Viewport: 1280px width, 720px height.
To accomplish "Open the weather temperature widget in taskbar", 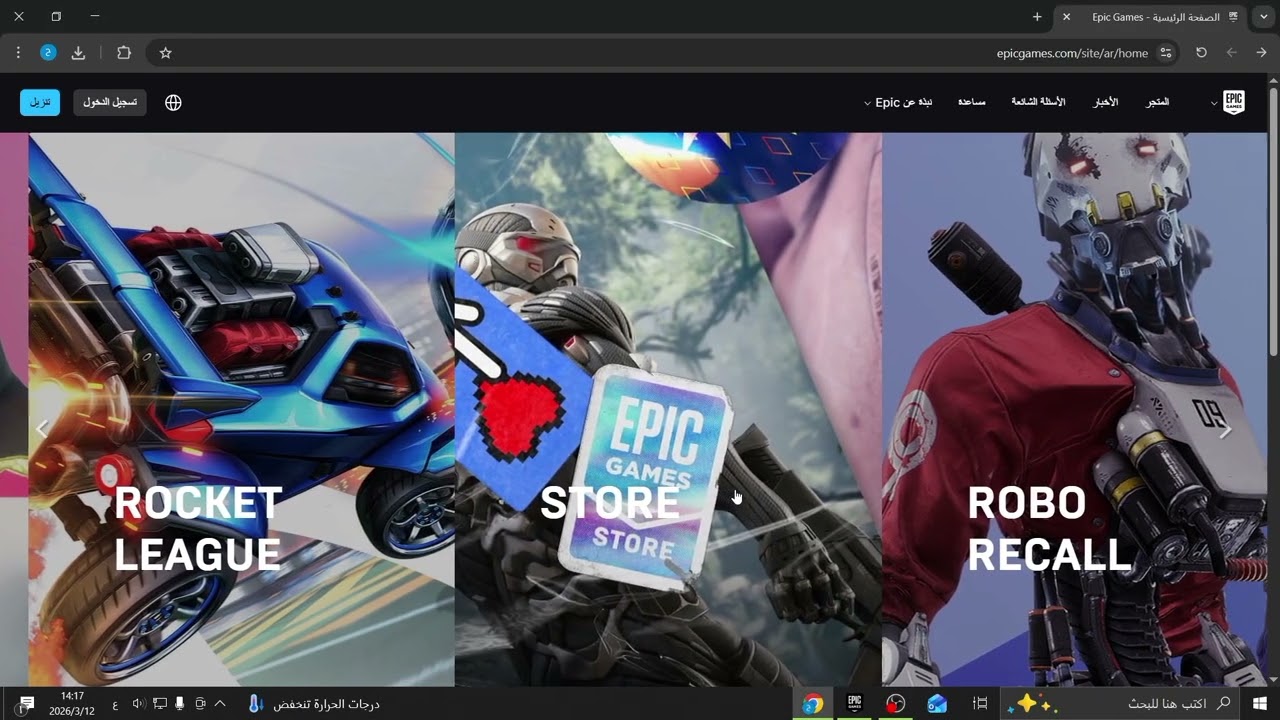I will click(313, 704).
